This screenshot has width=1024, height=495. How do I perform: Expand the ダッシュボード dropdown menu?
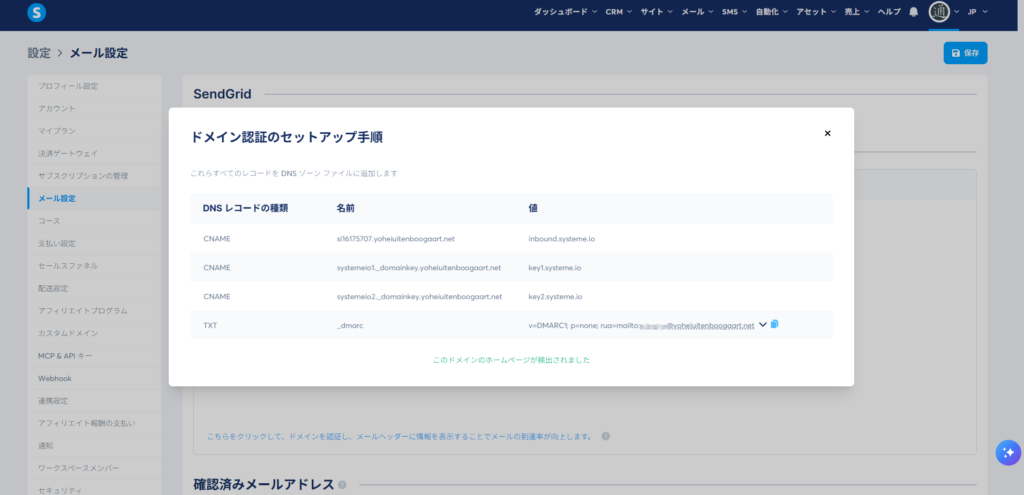click(x=566, y=12)
